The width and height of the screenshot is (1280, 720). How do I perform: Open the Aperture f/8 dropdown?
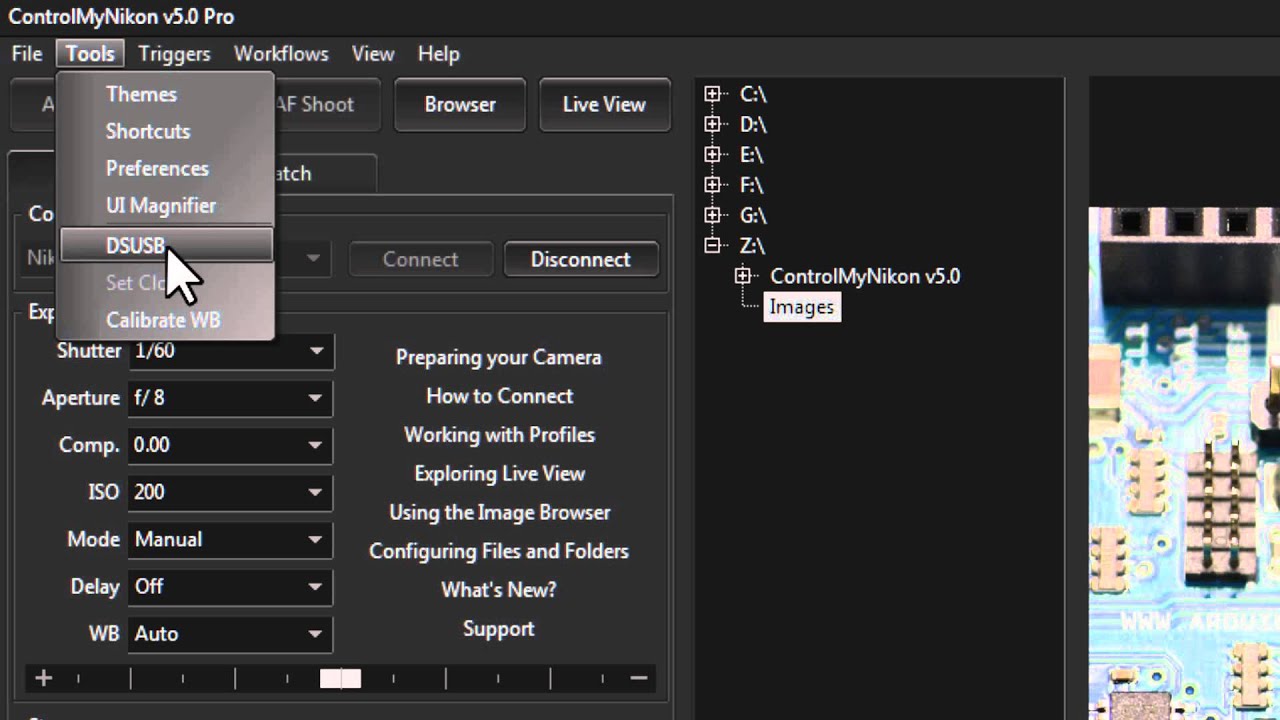tap(230, 398)
